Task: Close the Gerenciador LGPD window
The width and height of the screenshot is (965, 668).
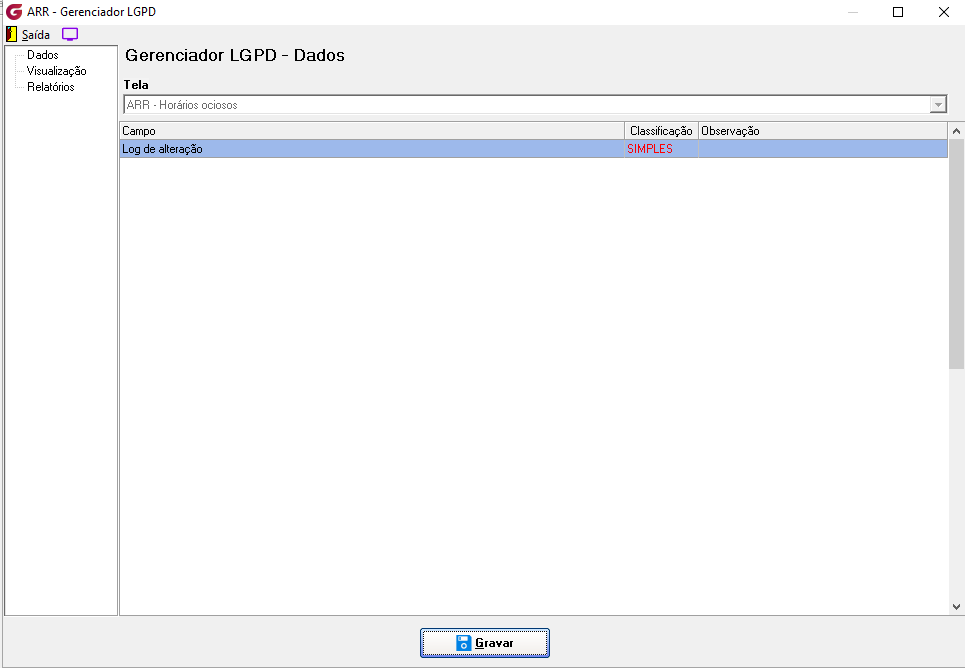Action: [x=943, y=12]
